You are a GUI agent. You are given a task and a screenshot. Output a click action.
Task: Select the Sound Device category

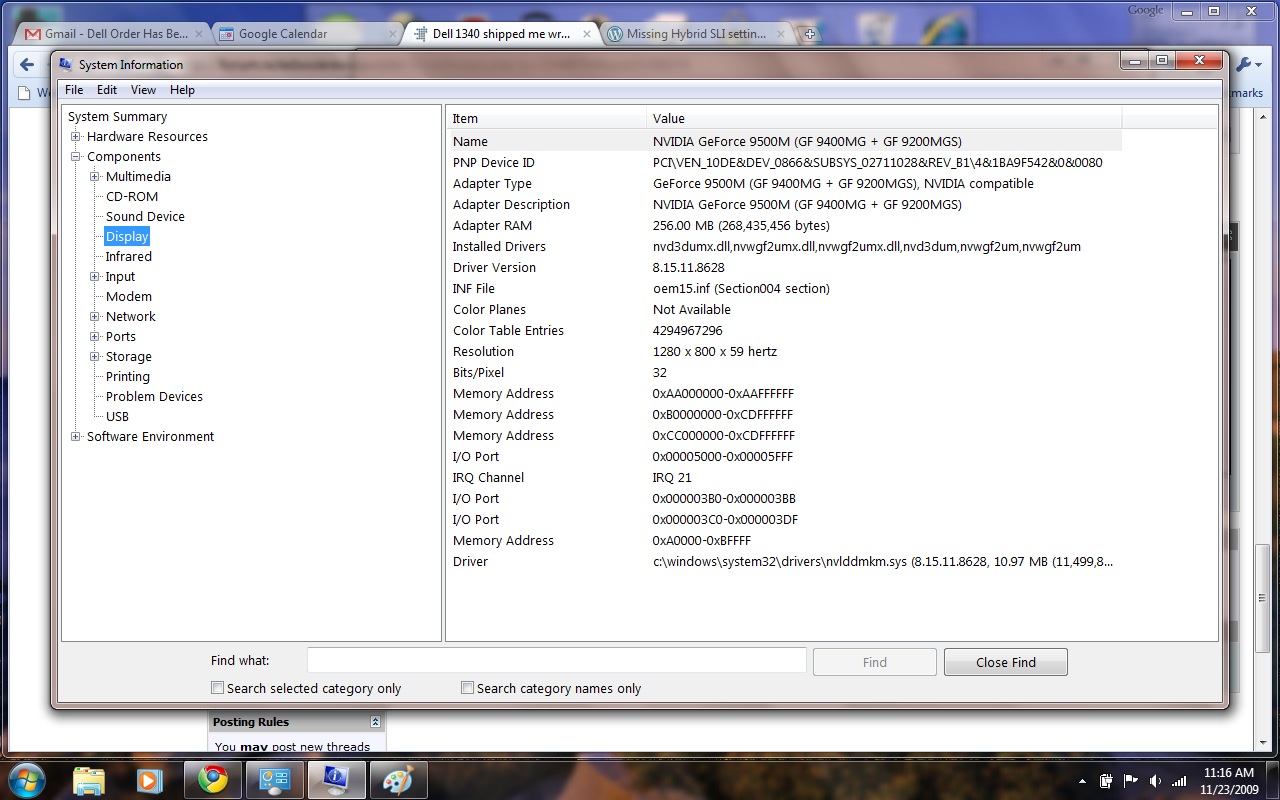(145, 216)
